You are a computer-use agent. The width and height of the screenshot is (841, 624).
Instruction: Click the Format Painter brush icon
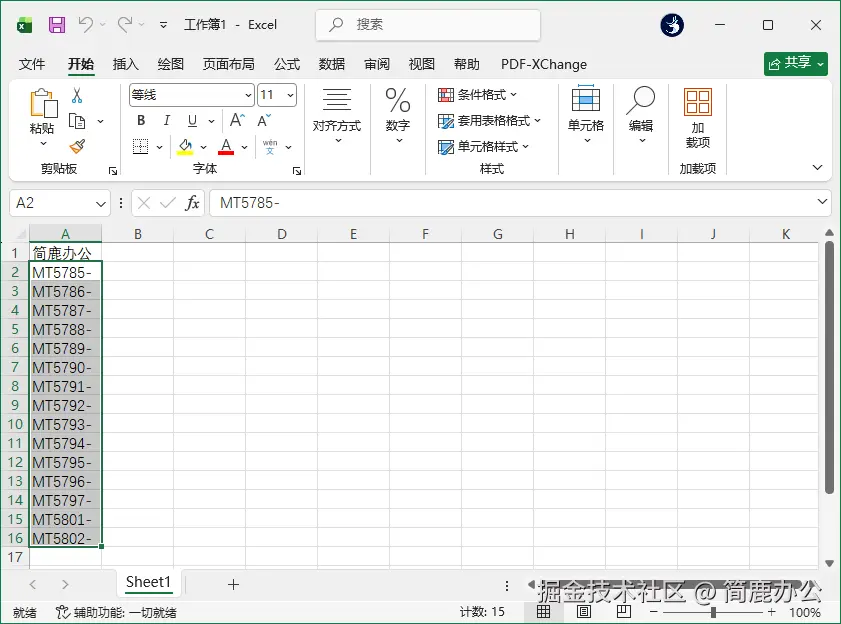tap(77, 146)
